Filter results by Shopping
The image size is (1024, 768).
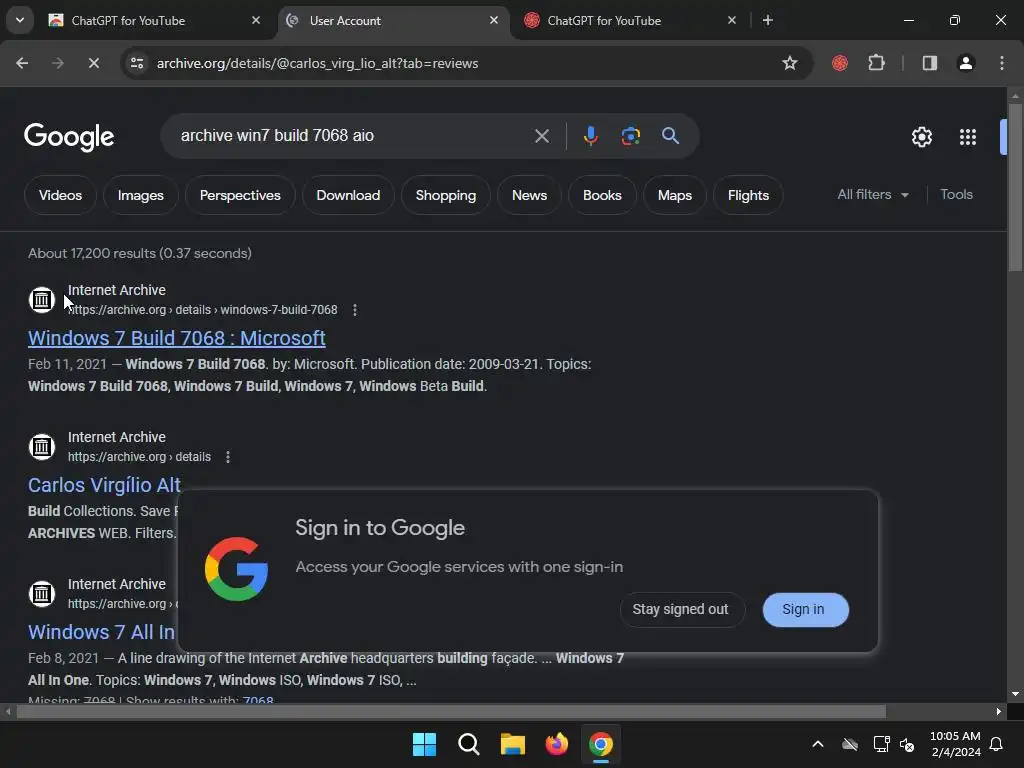[445, 195]
